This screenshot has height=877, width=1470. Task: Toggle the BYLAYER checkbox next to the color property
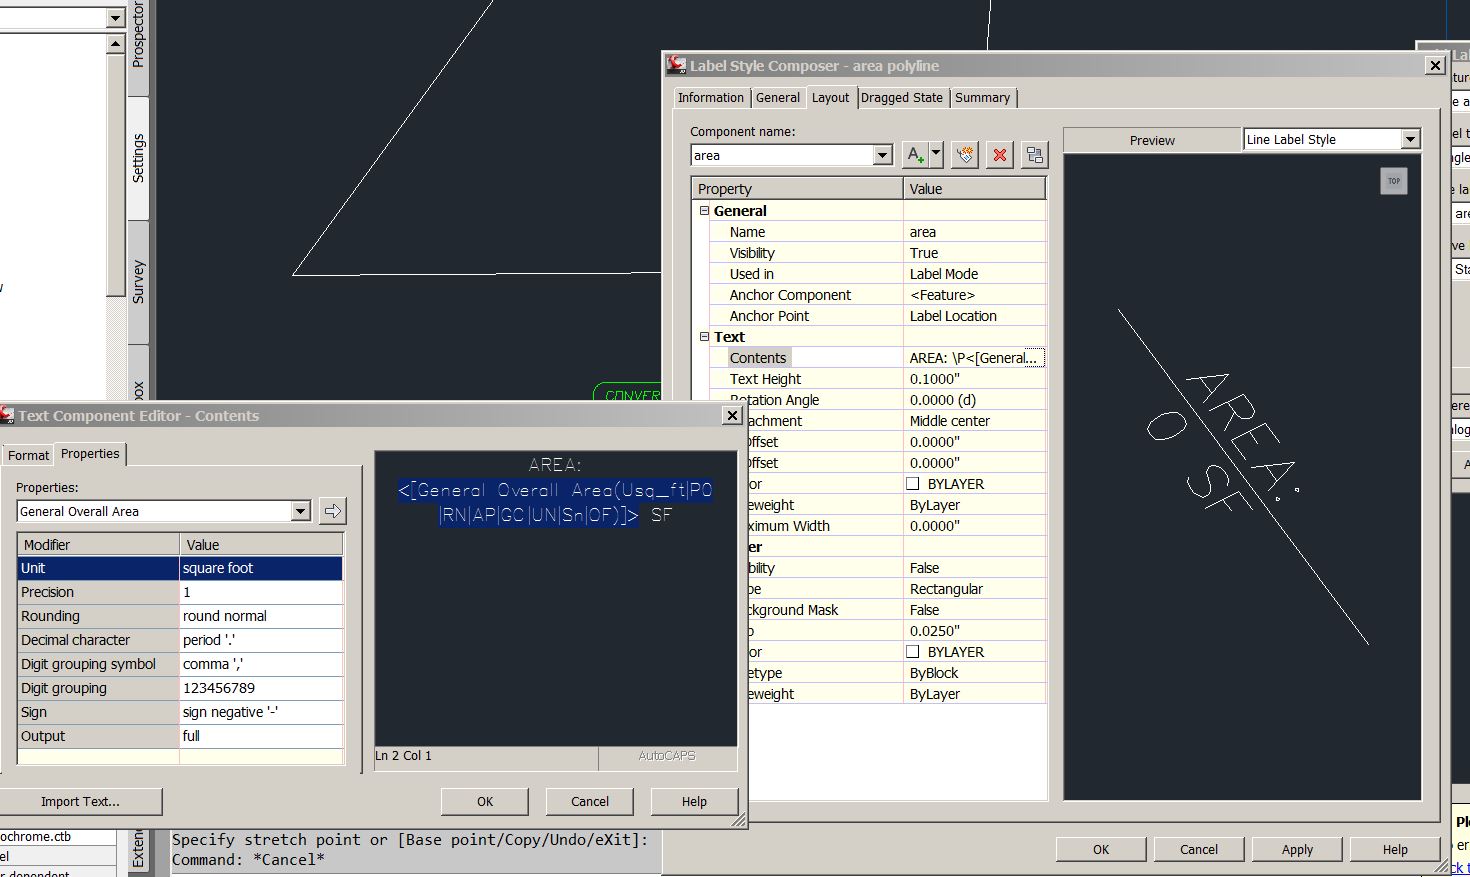[911, 483]
